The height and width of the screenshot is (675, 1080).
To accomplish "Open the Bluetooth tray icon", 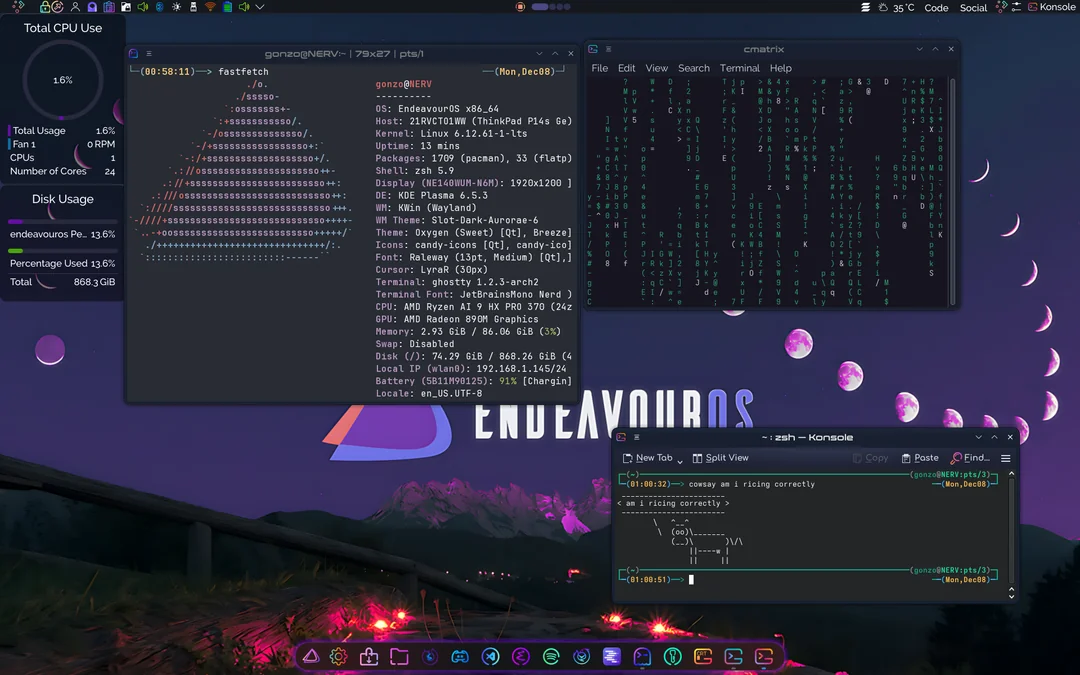I will tap(159, 7).
